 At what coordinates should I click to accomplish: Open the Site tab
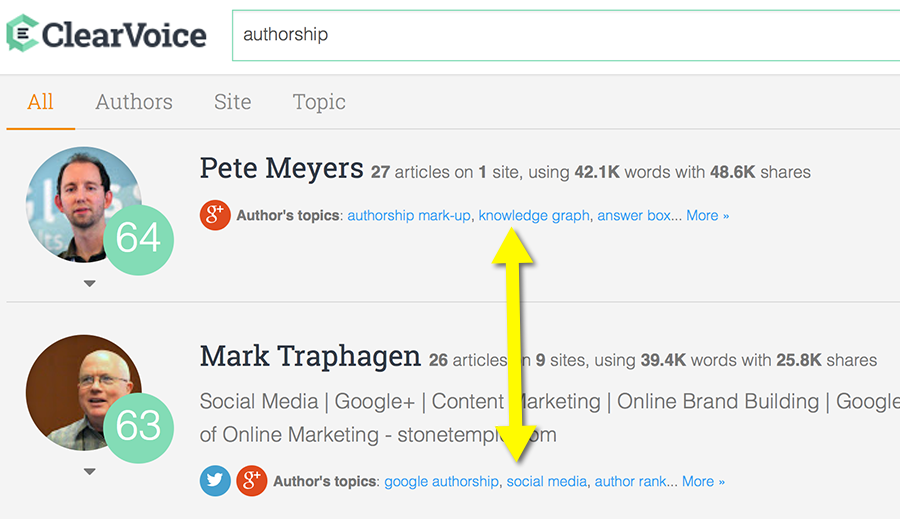(x=232, y=102)
